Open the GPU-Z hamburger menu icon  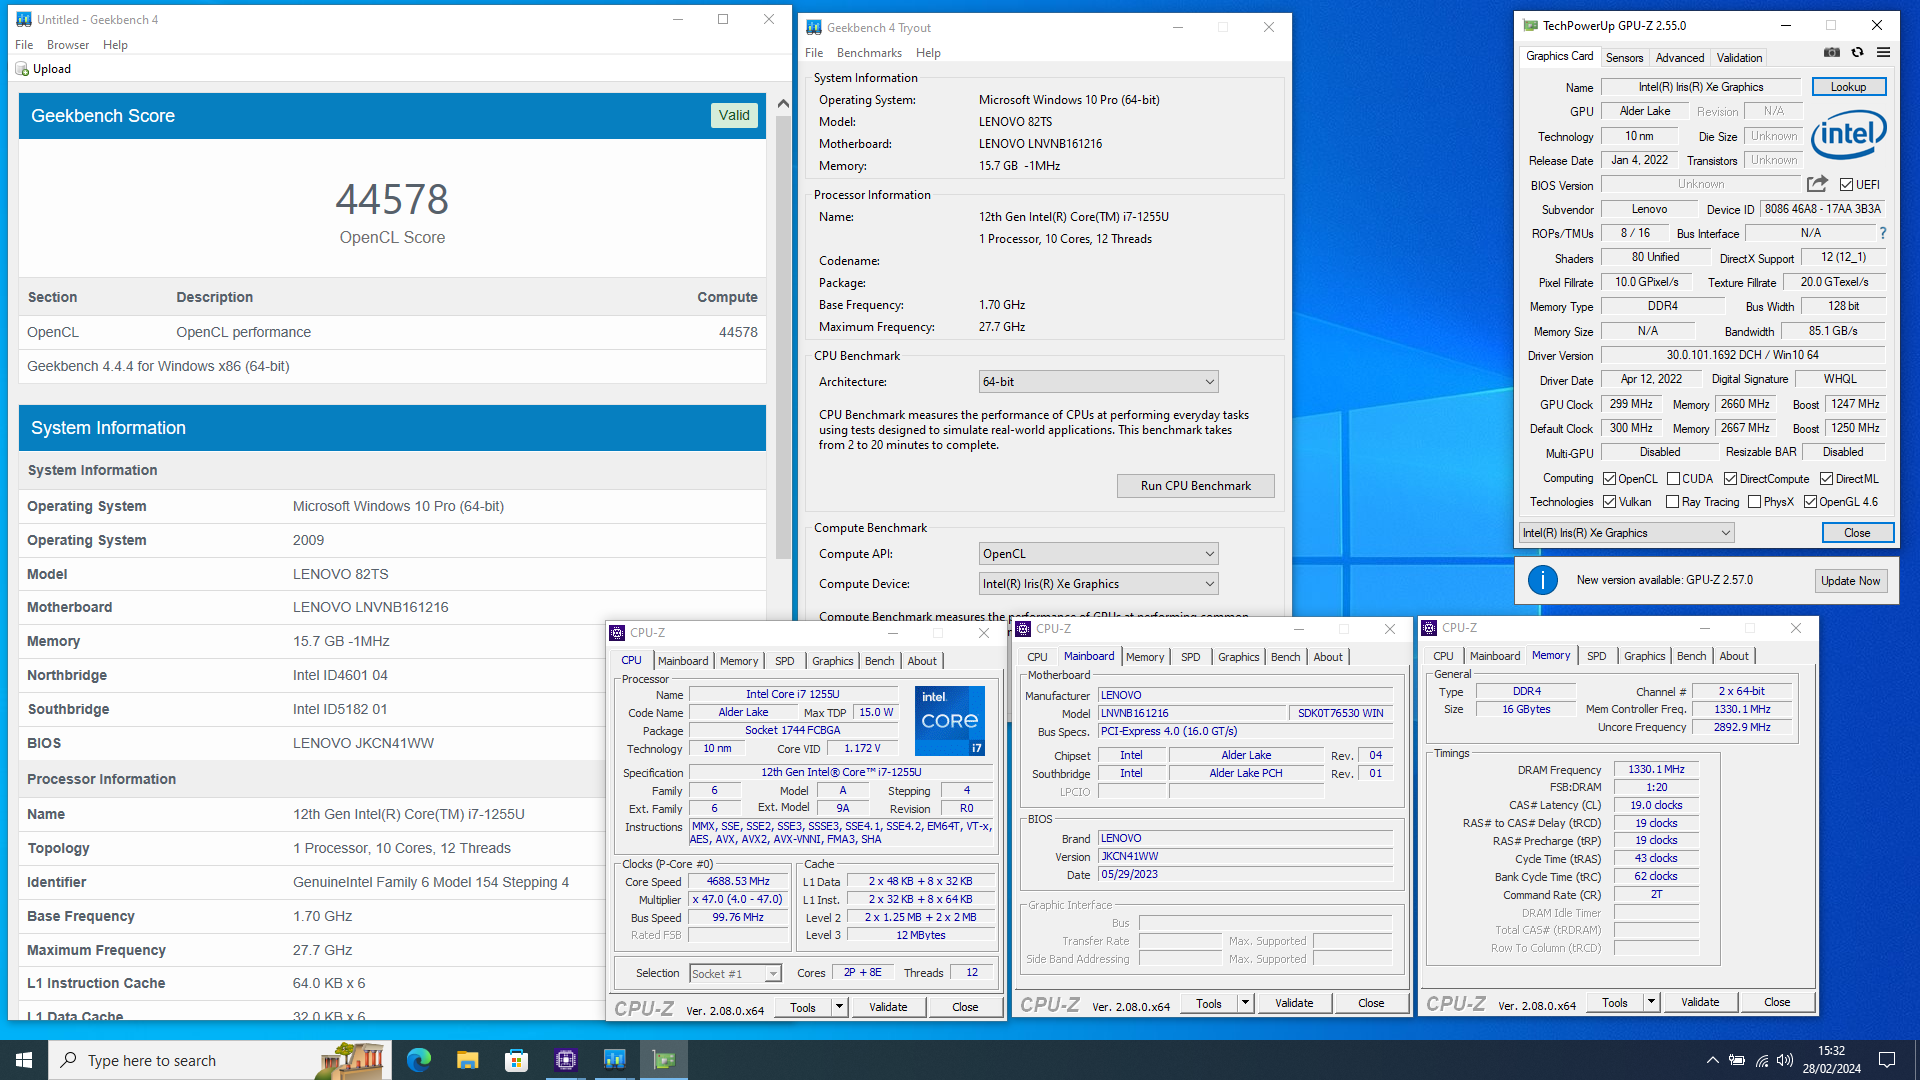coord(1883,53)
